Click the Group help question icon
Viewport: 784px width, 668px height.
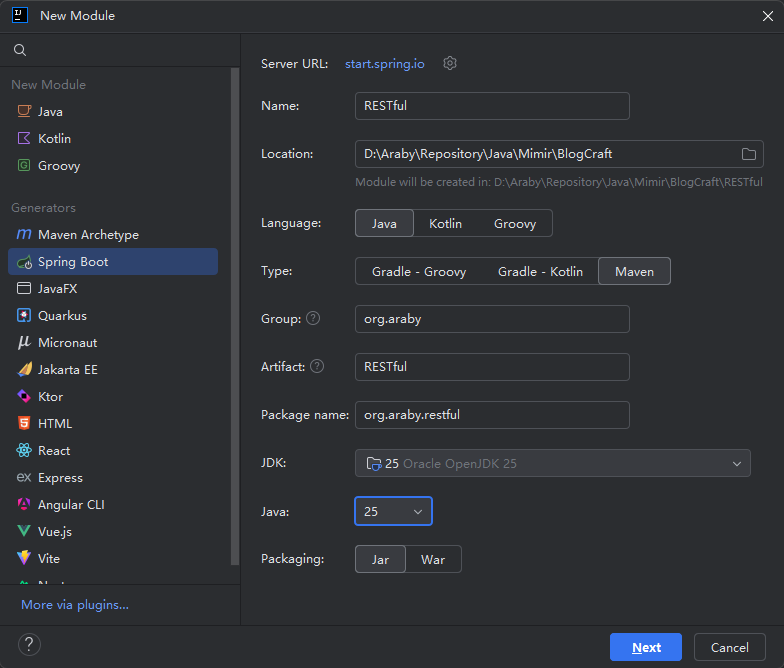click(313, 318)
